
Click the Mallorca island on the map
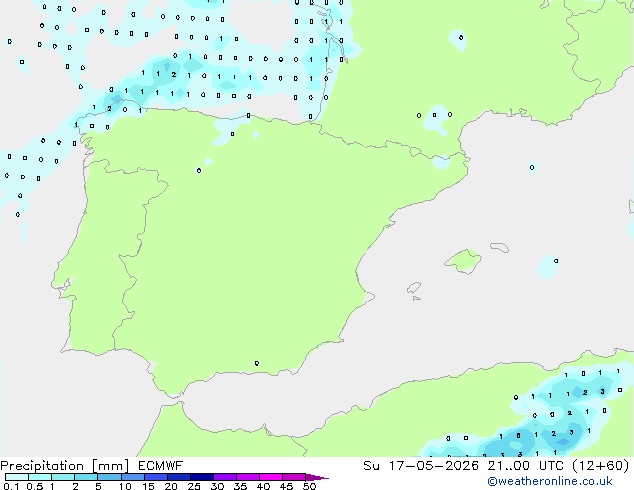click(x=464, y=261)
